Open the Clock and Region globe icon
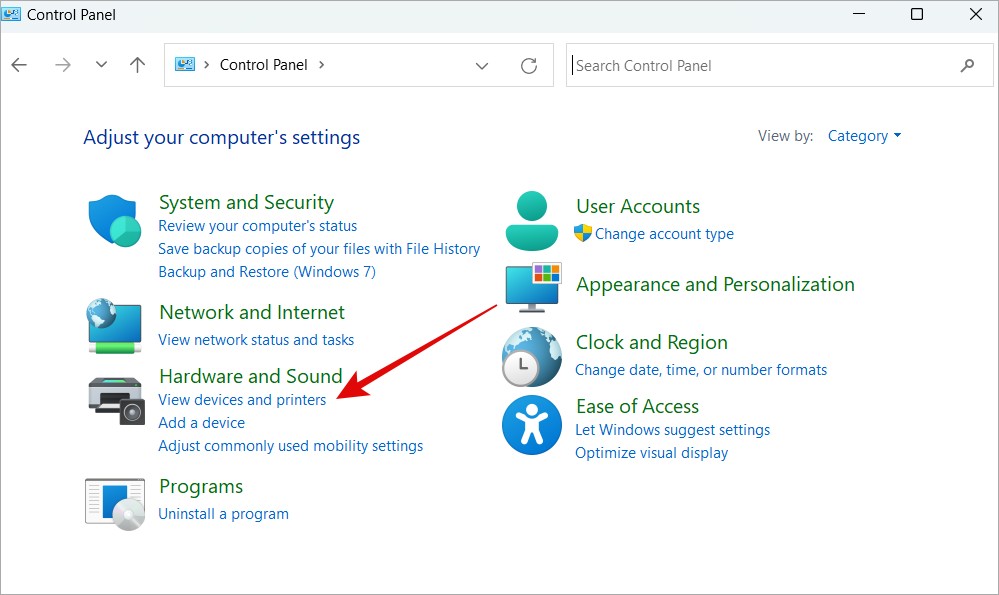Viewport: 999px width, 595px height. (x=532, y=357)
